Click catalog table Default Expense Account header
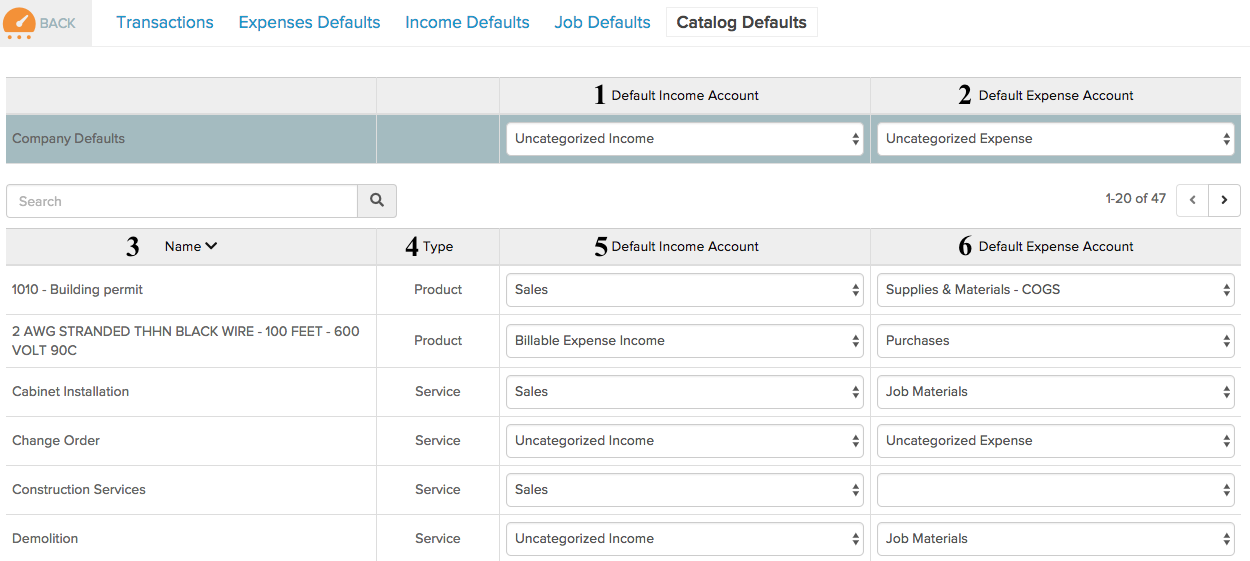1250x561 pixels. pos(1056,246)
